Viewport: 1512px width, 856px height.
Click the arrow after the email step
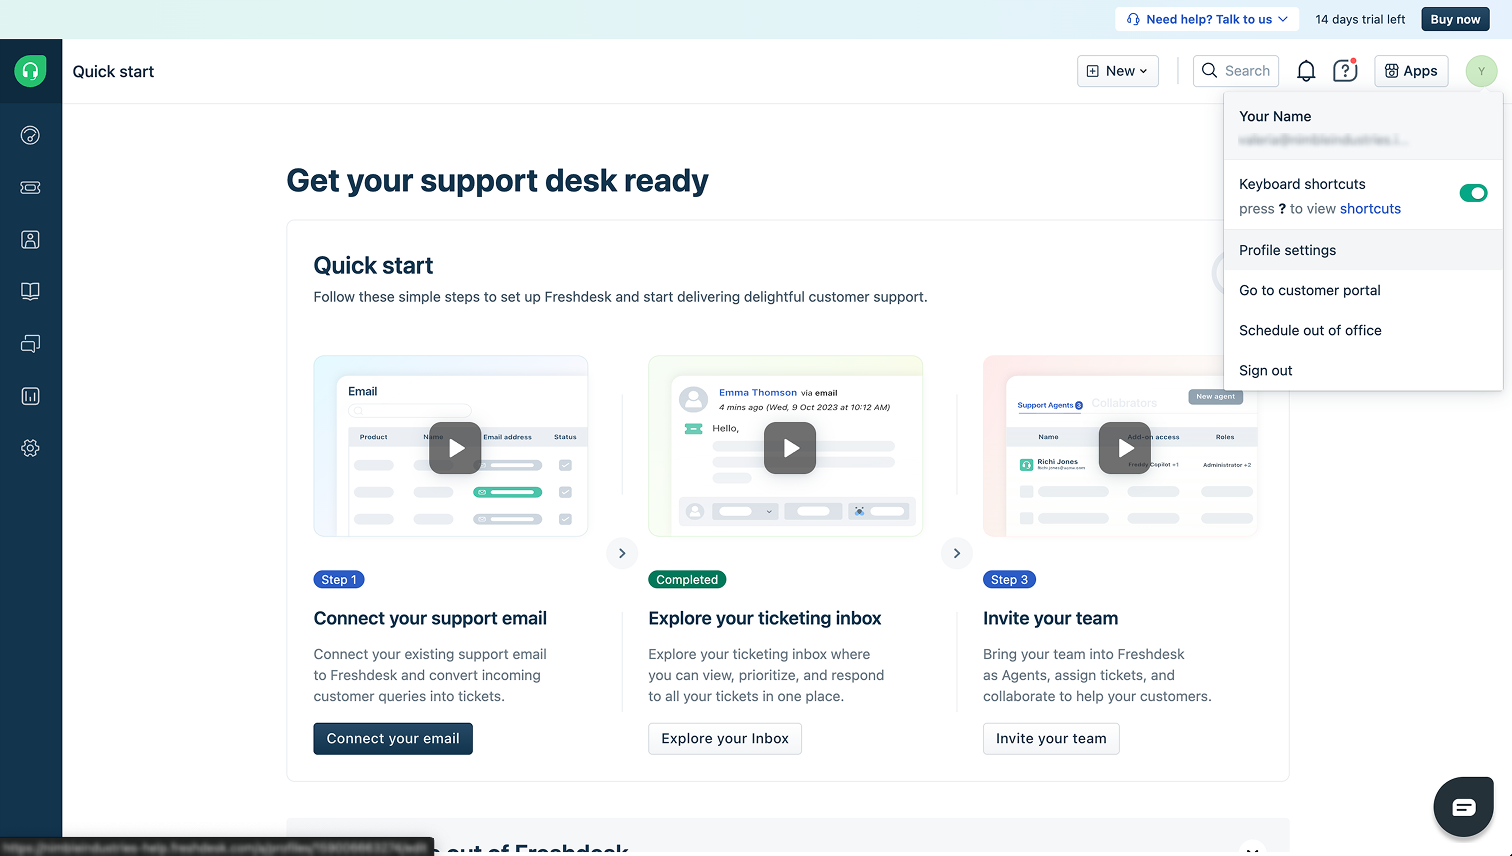click(622, 553)
